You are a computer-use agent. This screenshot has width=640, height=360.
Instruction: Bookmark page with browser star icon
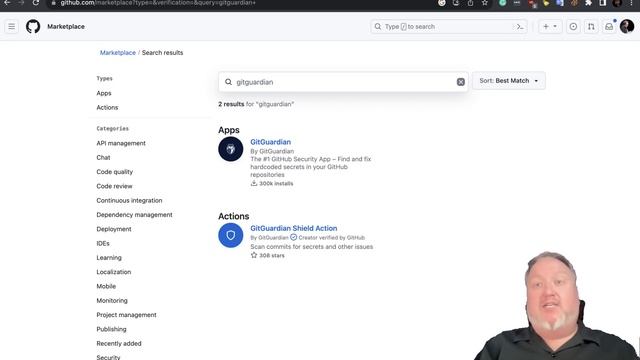484,3
